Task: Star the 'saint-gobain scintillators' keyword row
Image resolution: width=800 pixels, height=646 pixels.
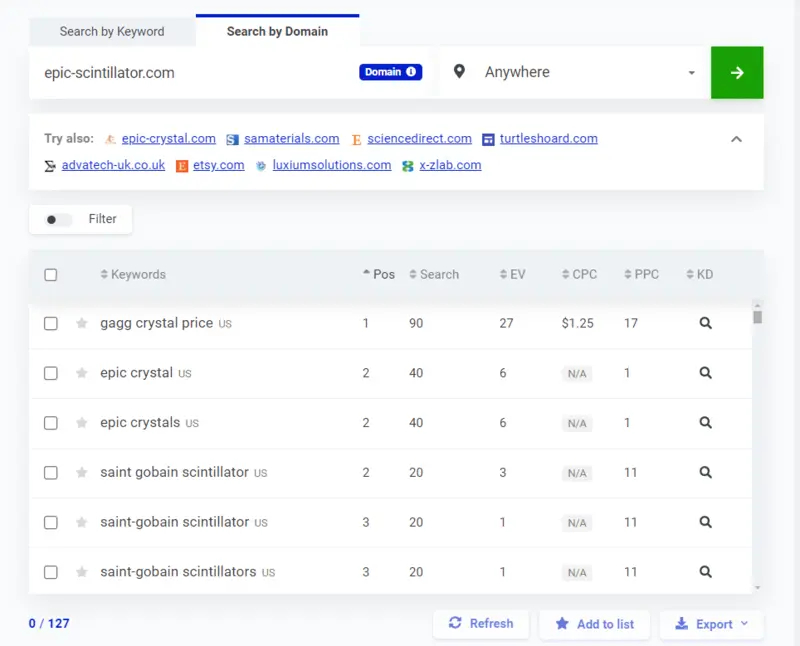Action: [x=82, y=572]
